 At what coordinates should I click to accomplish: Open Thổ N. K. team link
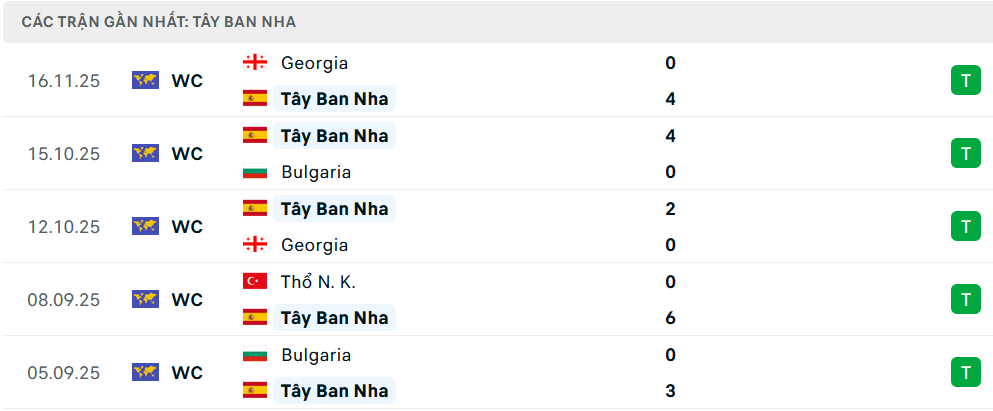tap(318, 282)
